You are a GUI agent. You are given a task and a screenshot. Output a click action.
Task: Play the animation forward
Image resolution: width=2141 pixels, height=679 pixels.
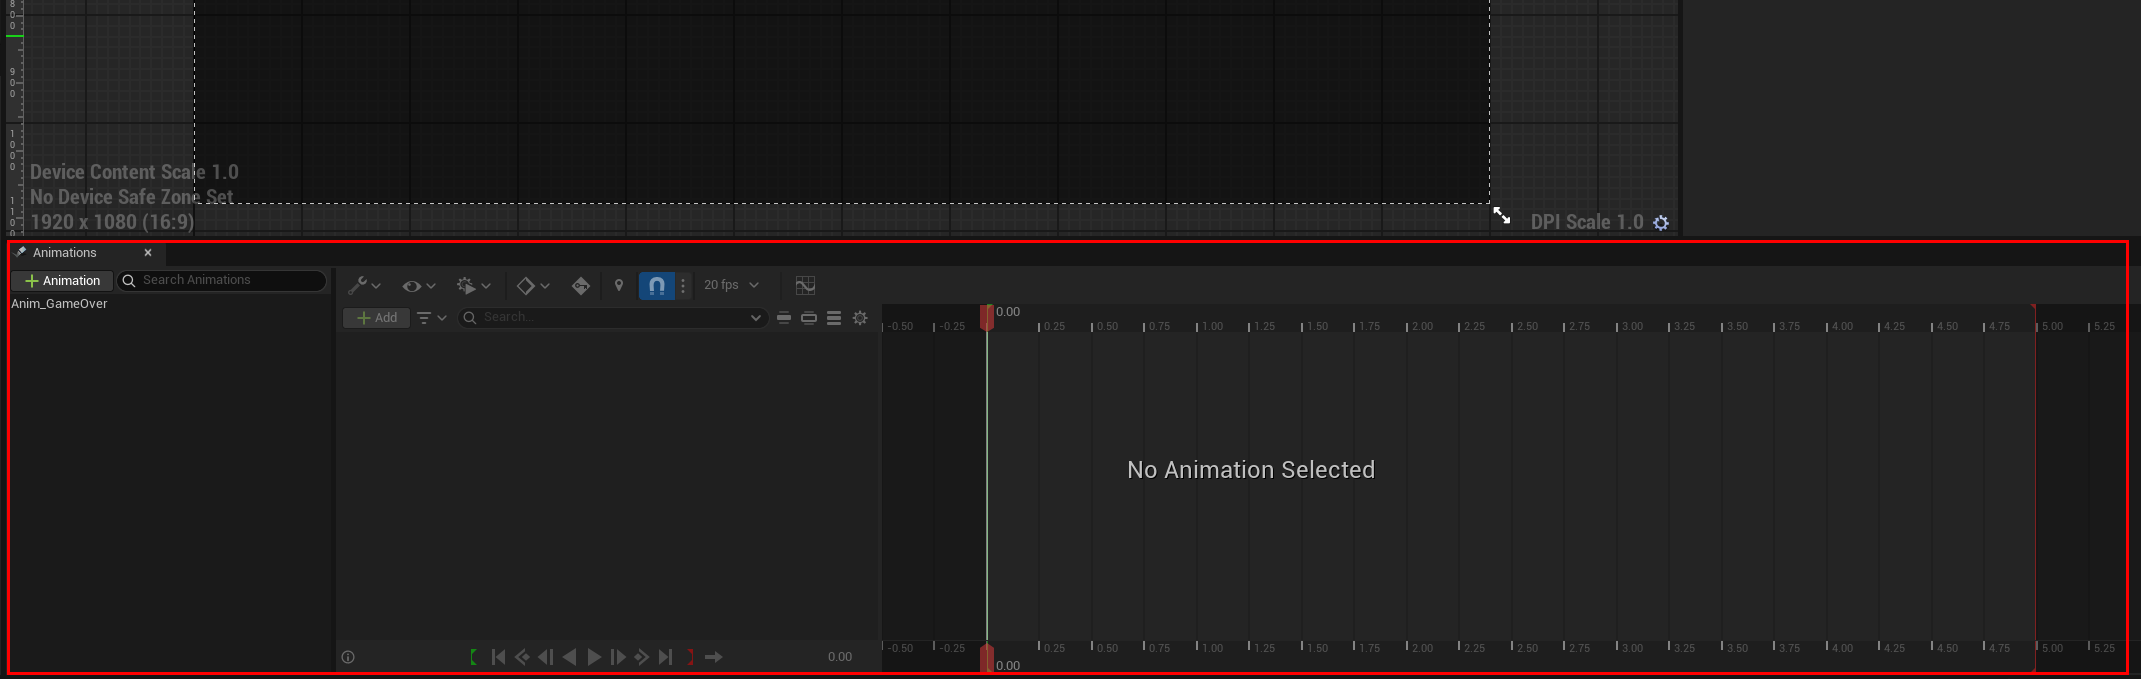[x=594, y=657]
